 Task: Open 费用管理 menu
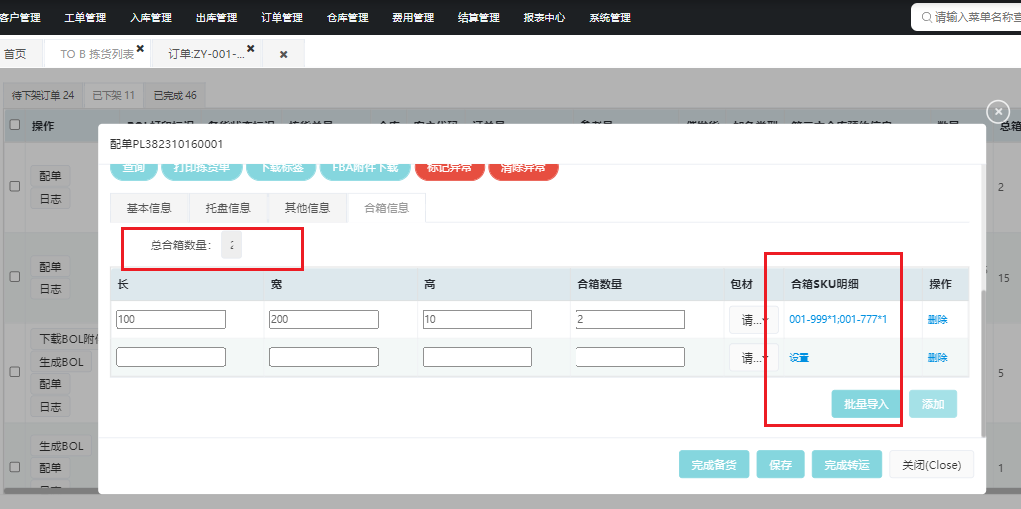(413, 18)
